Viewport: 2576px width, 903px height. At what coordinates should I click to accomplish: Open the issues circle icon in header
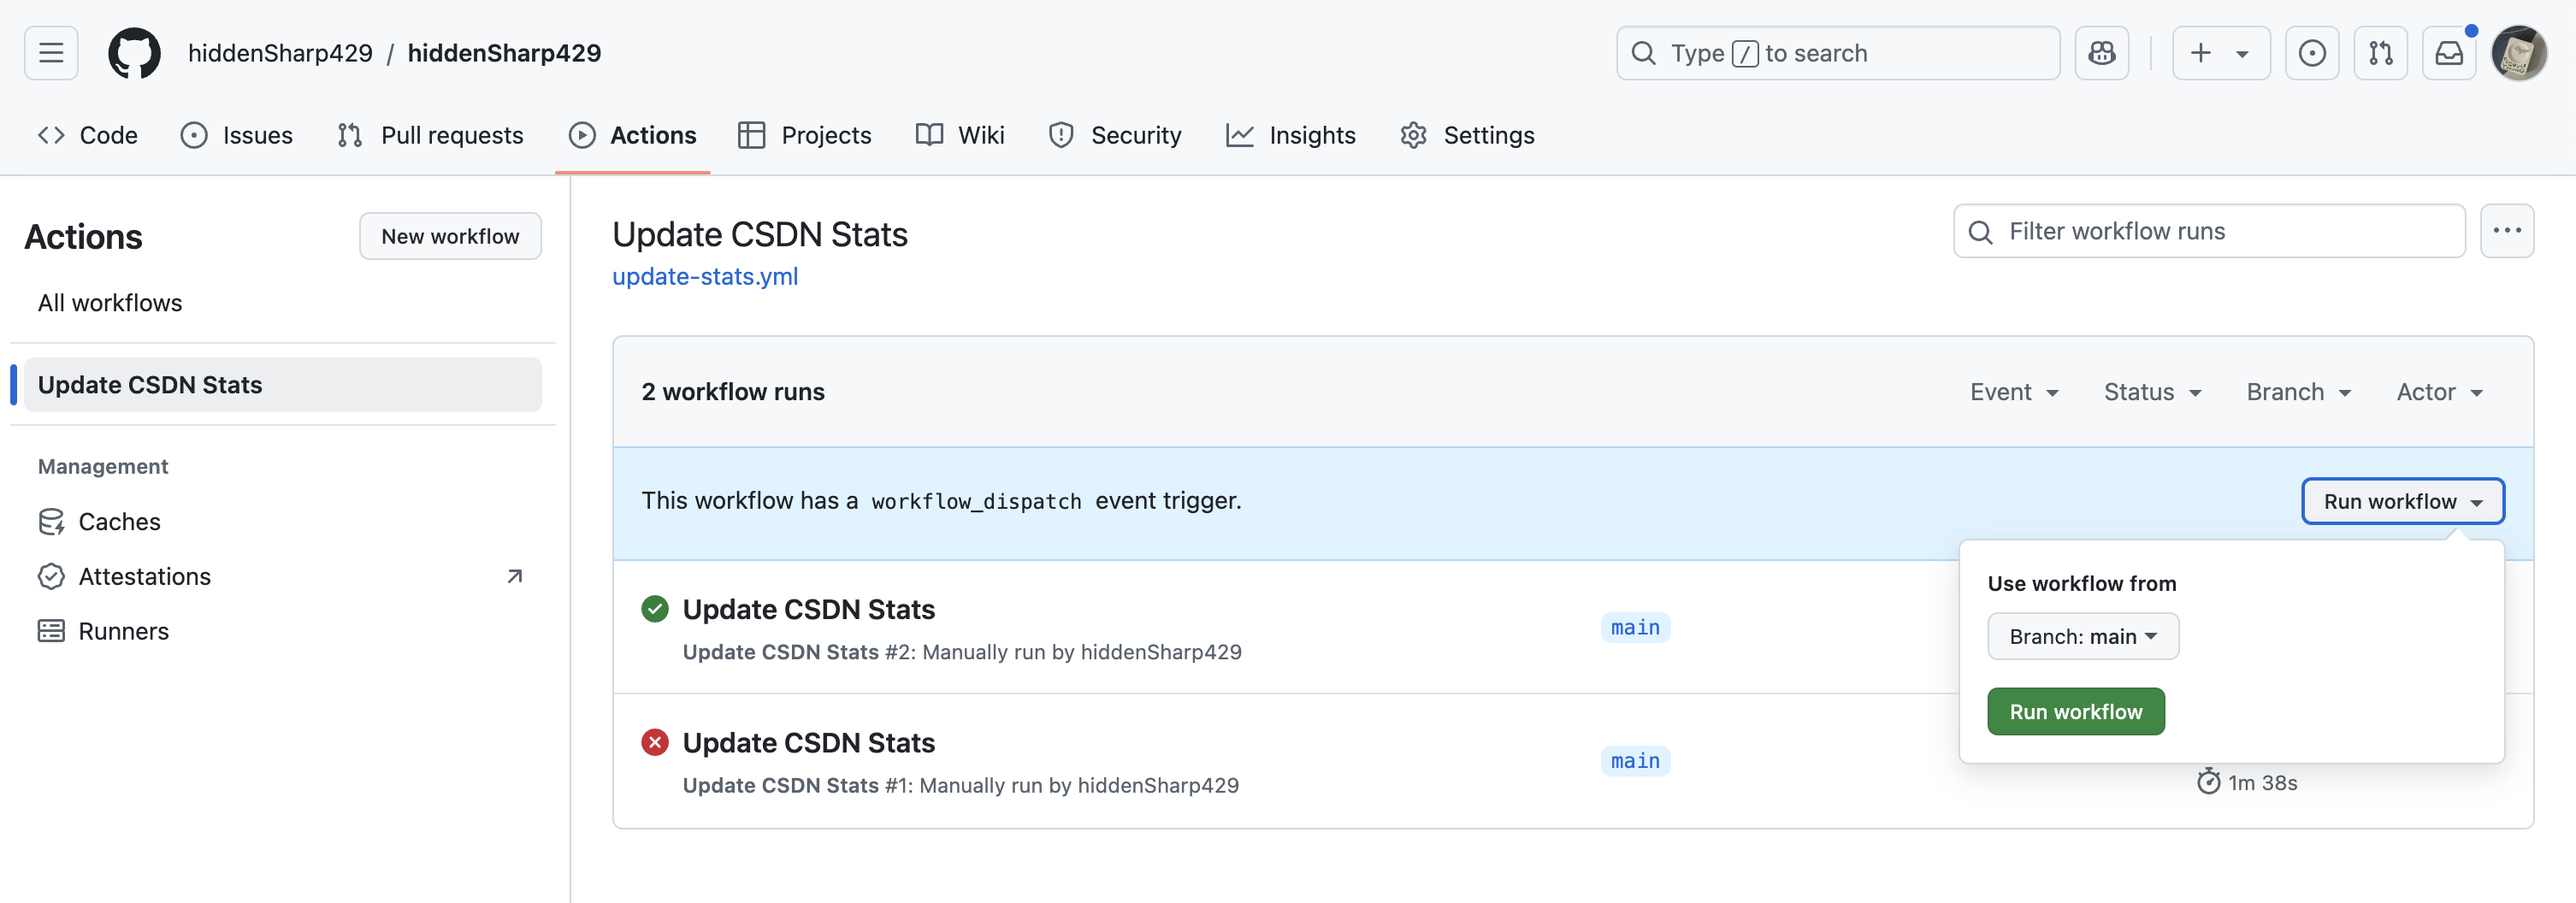coord(2312,53)
